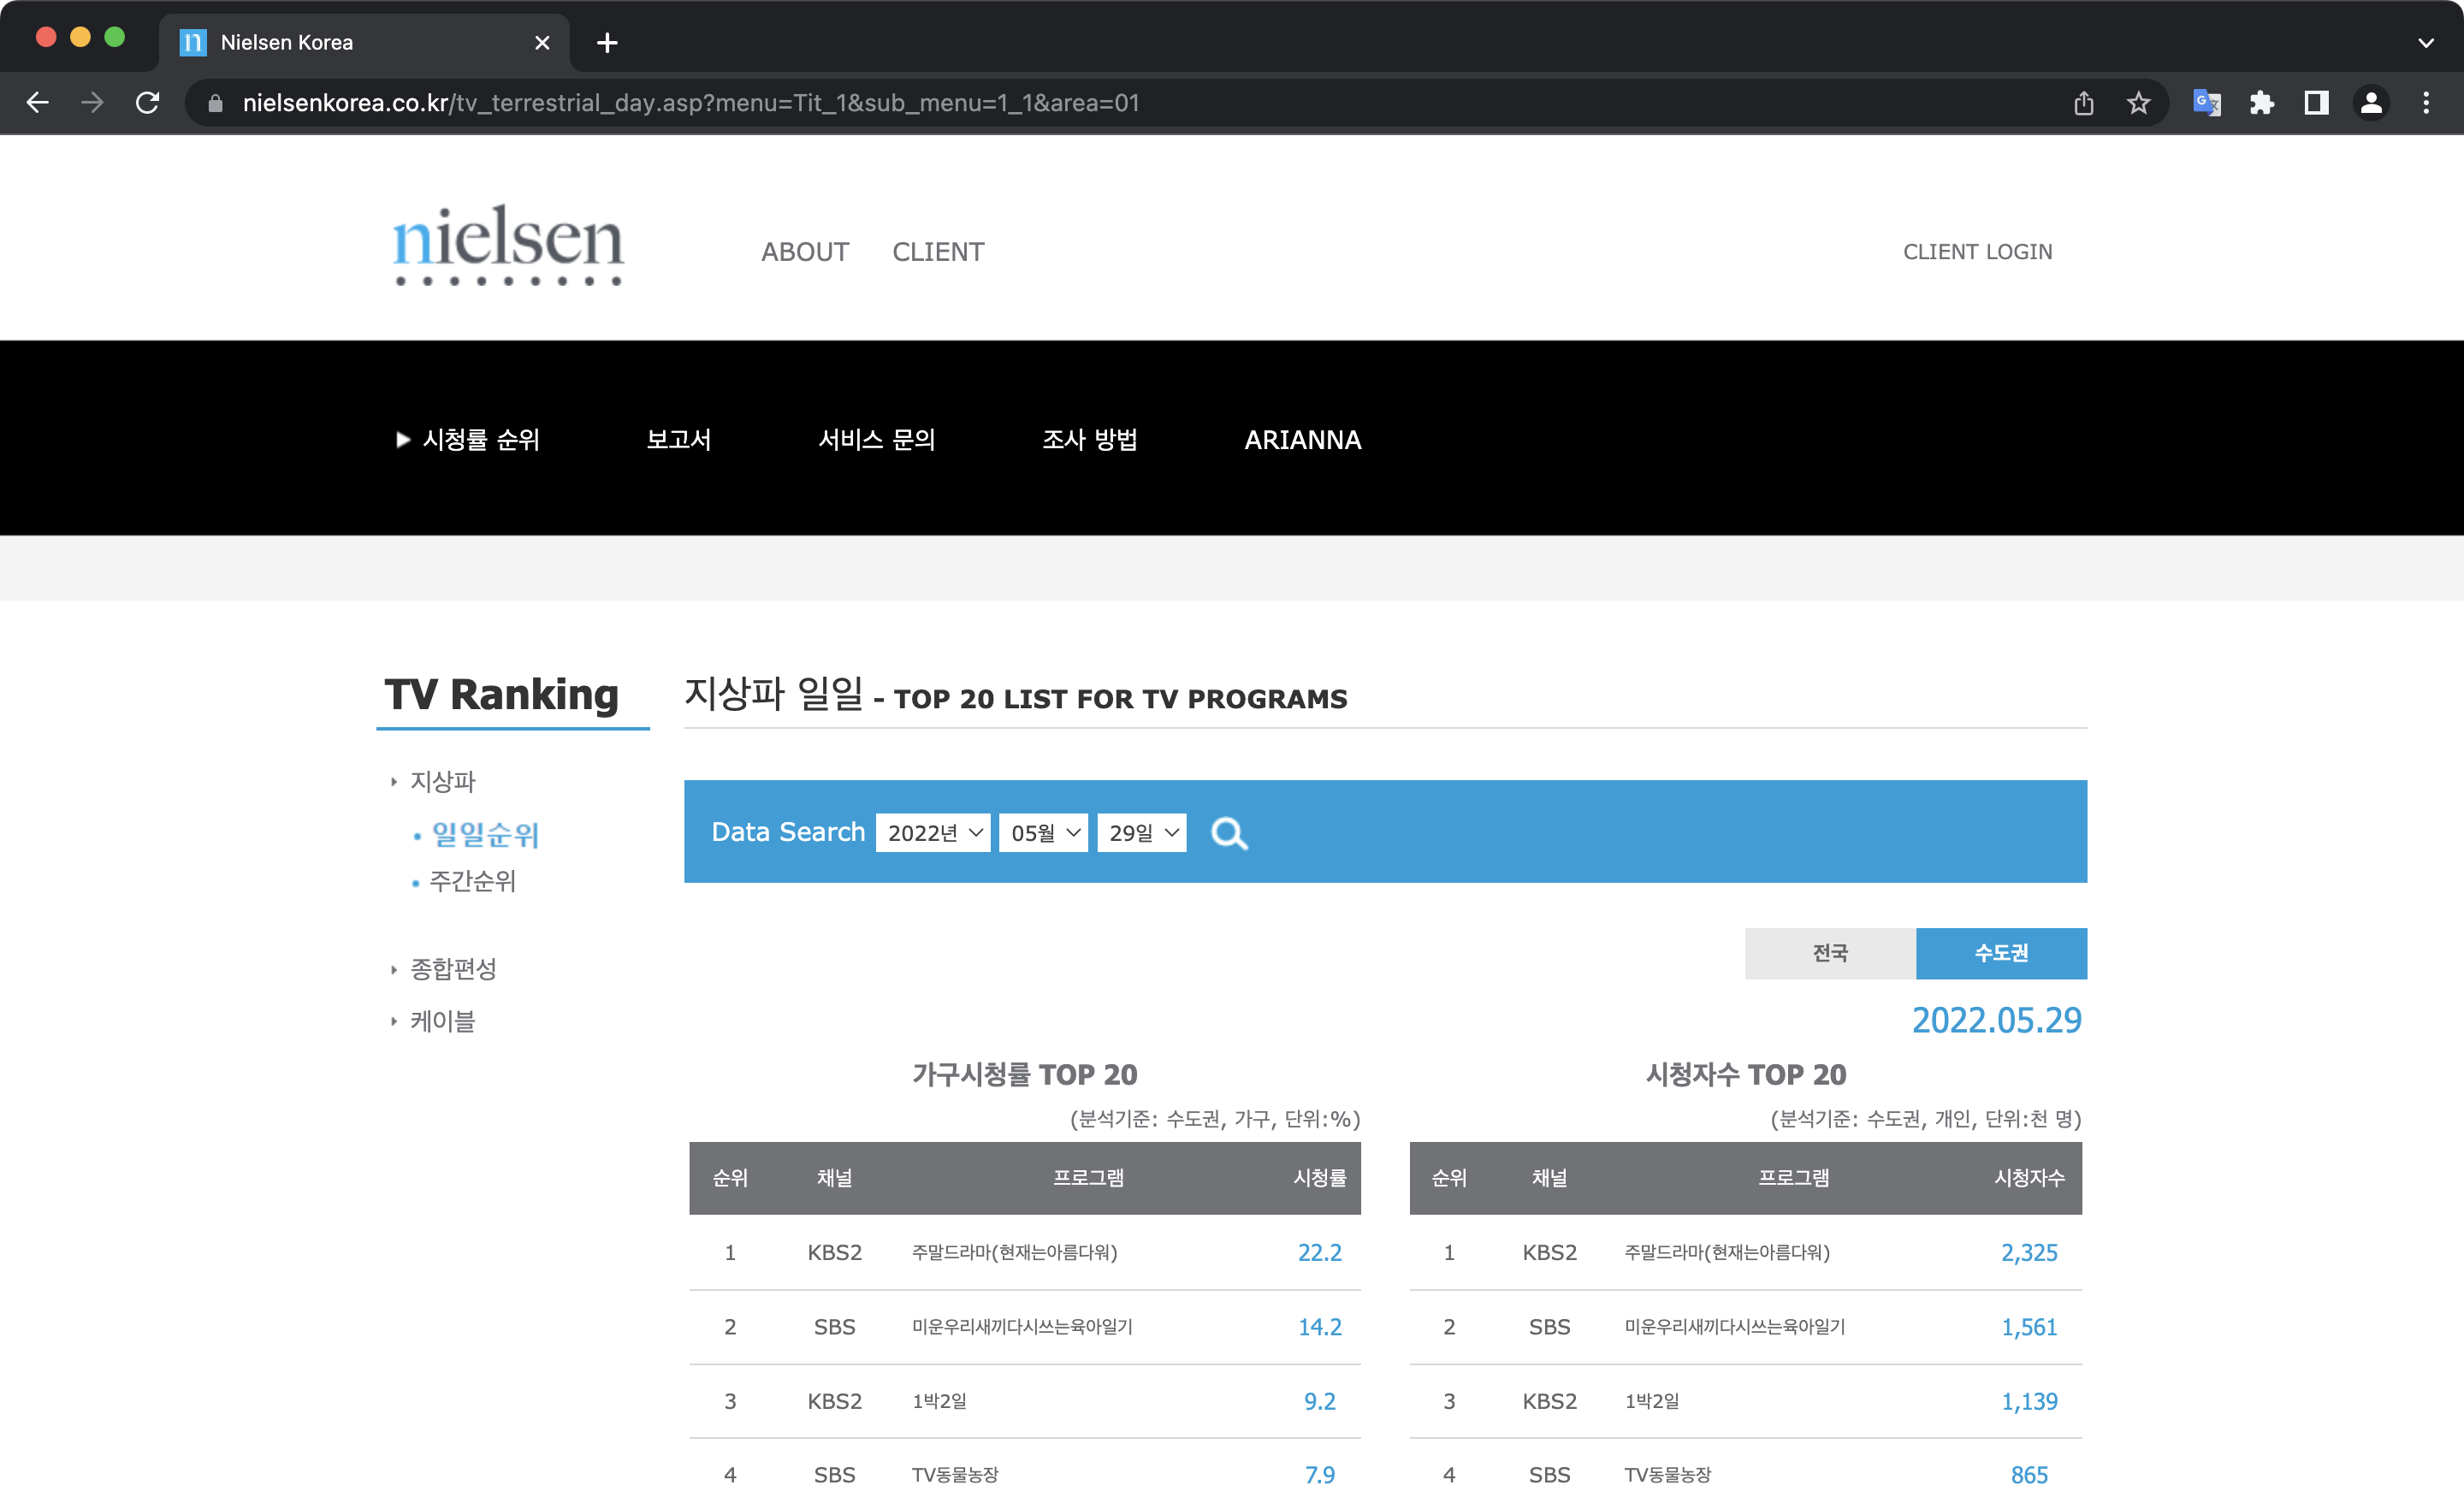The height and width of the screenshot is (1497, 2464).
Task: Open a new tab with plus icon
Action: 607,43
